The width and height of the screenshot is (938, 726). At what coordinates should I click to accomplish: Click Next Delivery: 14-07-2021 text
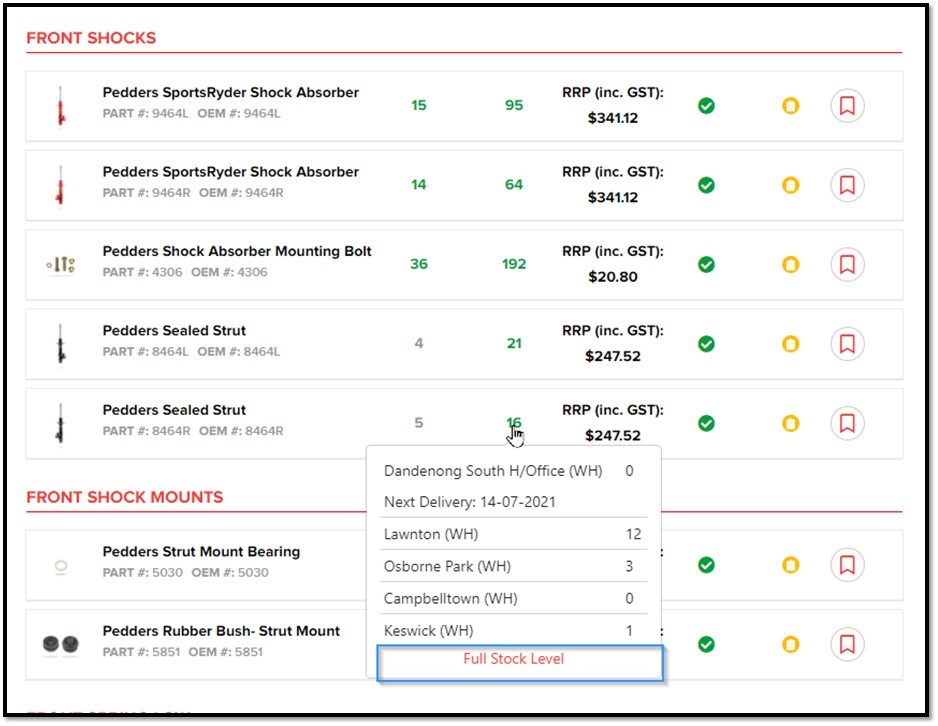point(470,502)
